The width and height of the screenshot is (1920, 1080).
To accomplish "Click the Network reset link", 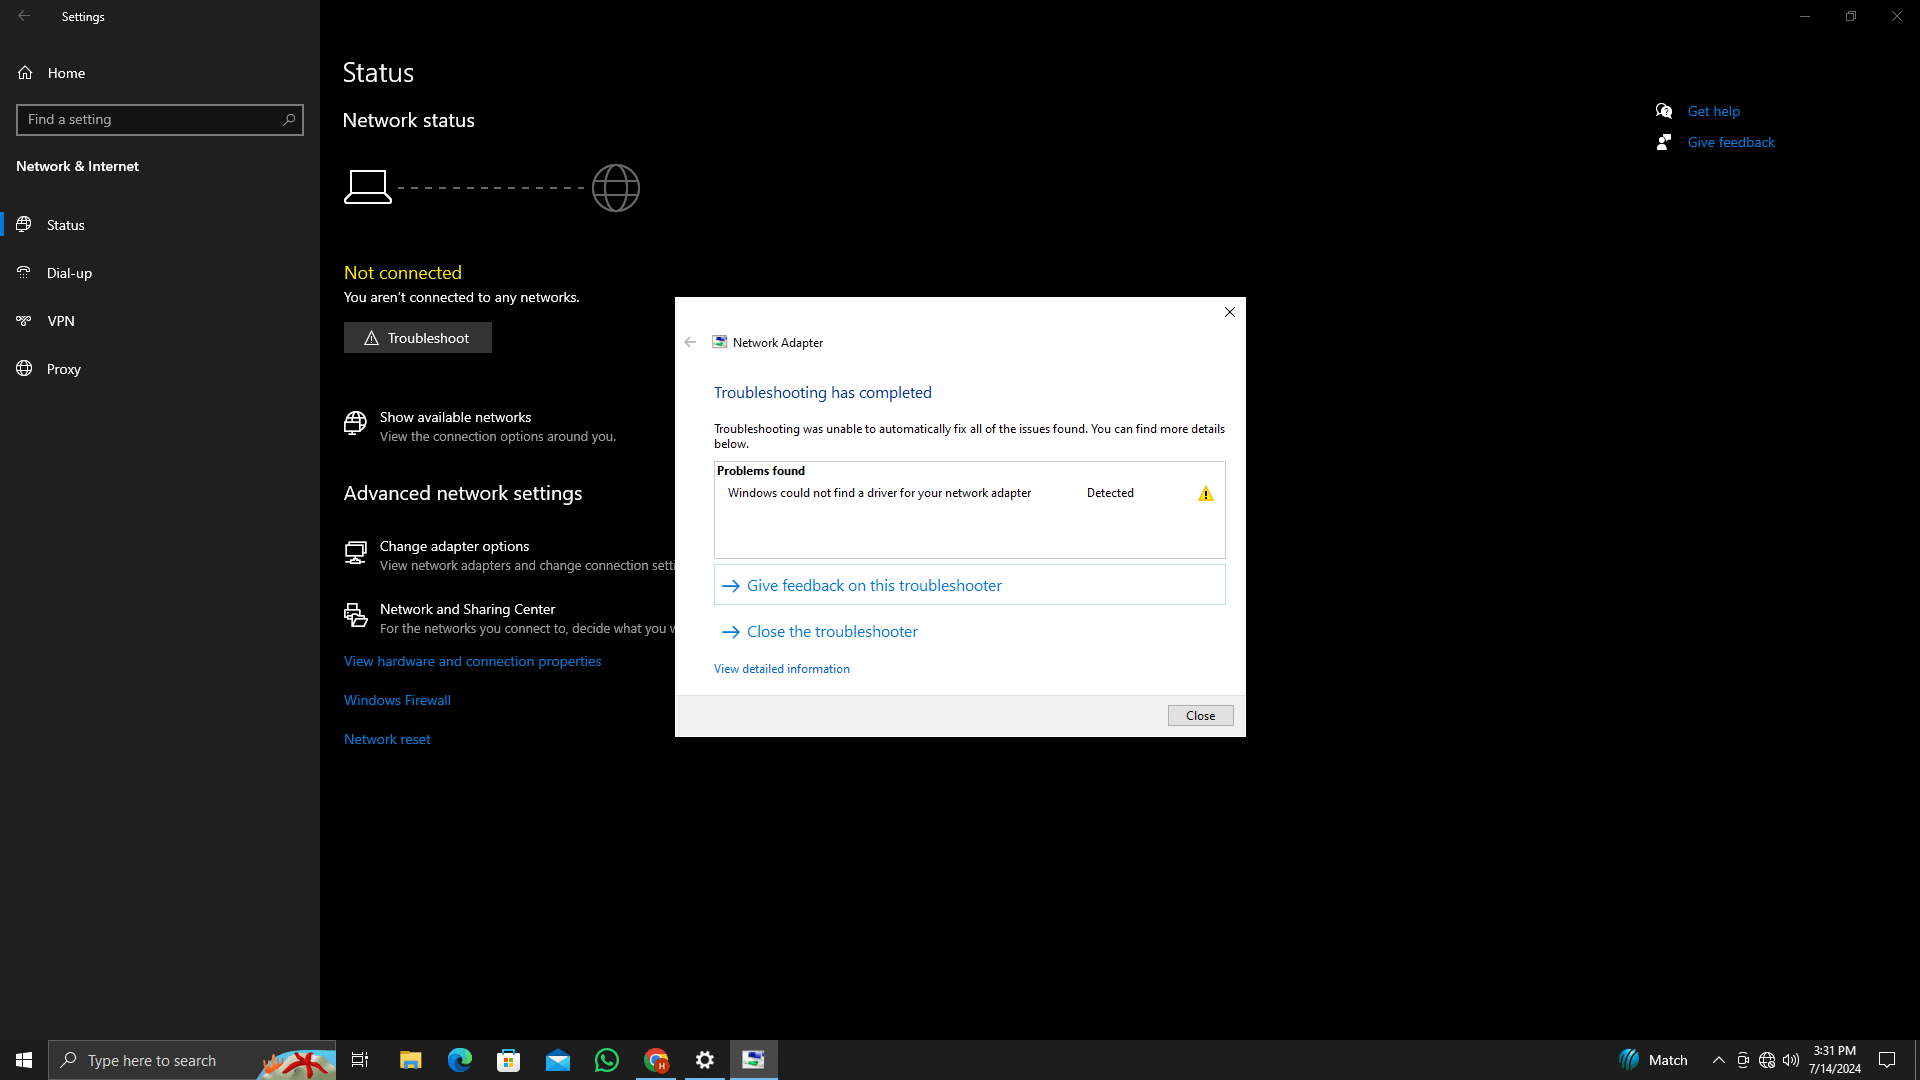I will click(x=387, y=739).
